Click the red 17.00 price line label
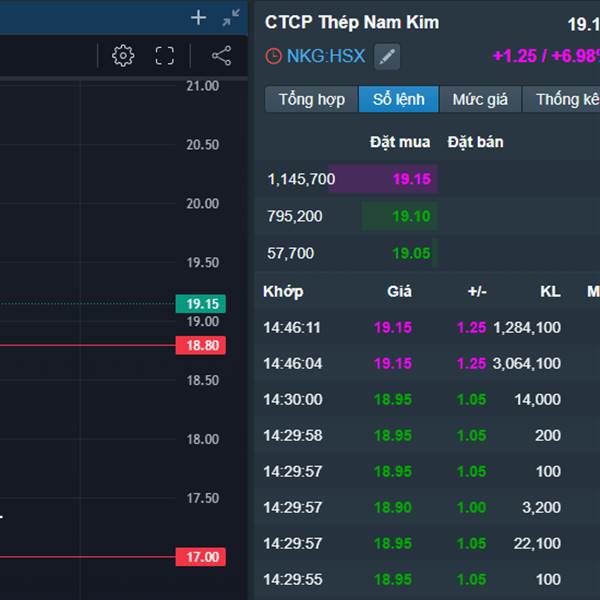Image resolution: width=600 pixels, height=600 pixels. click(201, 557)
